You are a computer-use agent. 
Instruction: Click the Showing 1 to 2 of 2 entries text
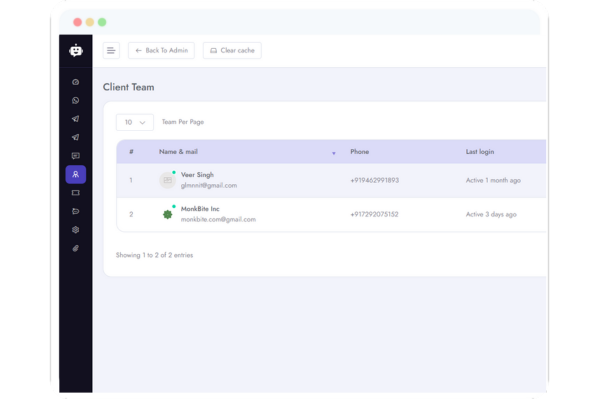[154, 255]
